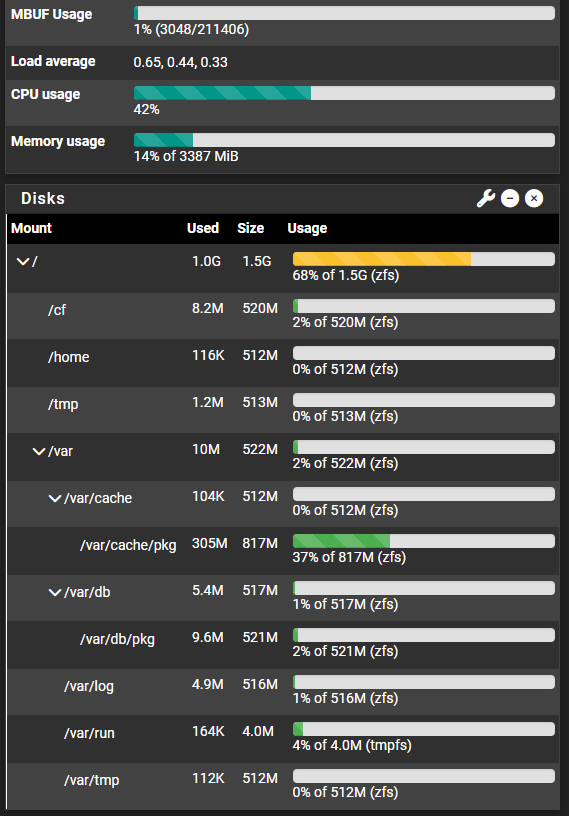This screenshot has width=569, height=816.
Task: Click the Used column header
Action: pos(203,228)
